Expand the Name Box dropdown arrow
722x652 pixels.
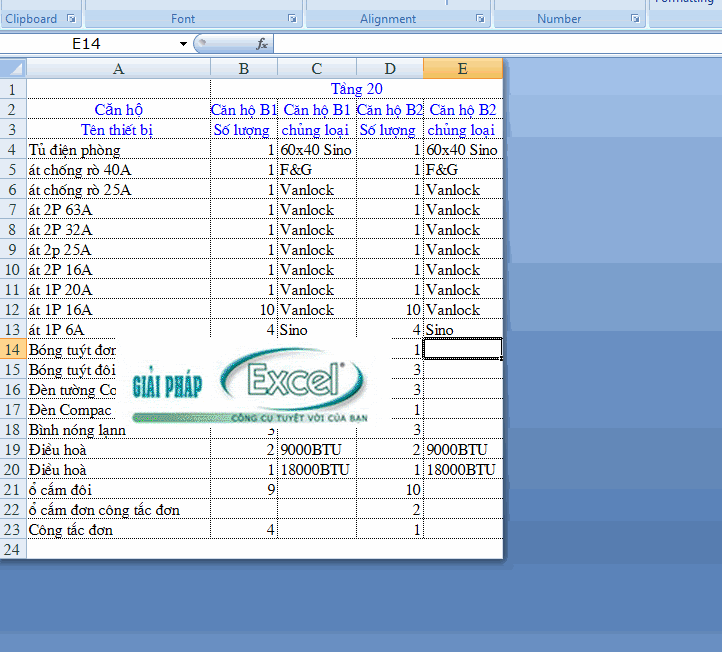click(183, 44)
